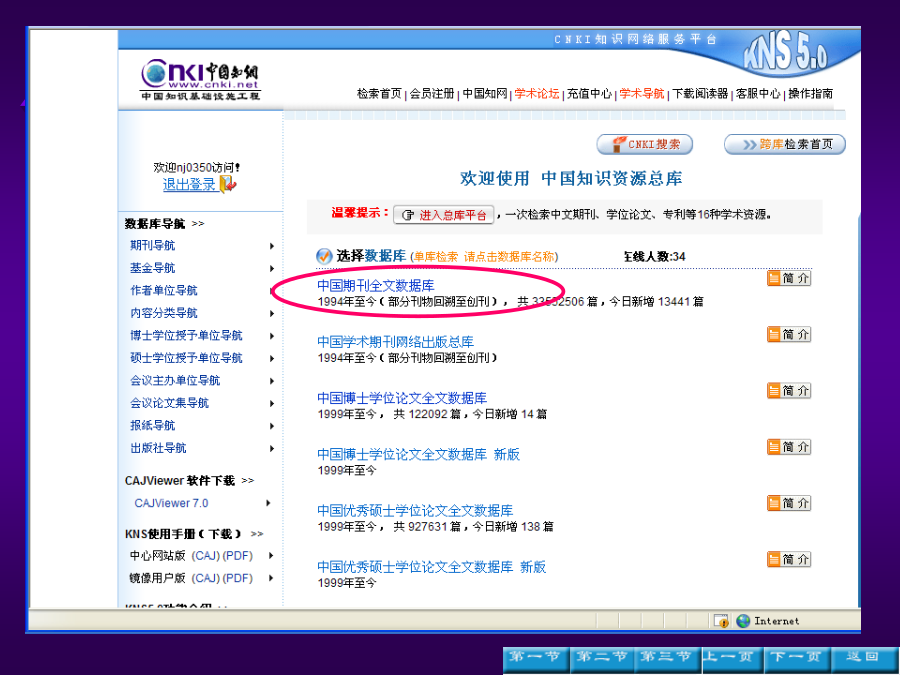This screenshot has width=900, height=675.
Task: Select 作者单位导航 in sidebar
Action: (x=164, y=290)
